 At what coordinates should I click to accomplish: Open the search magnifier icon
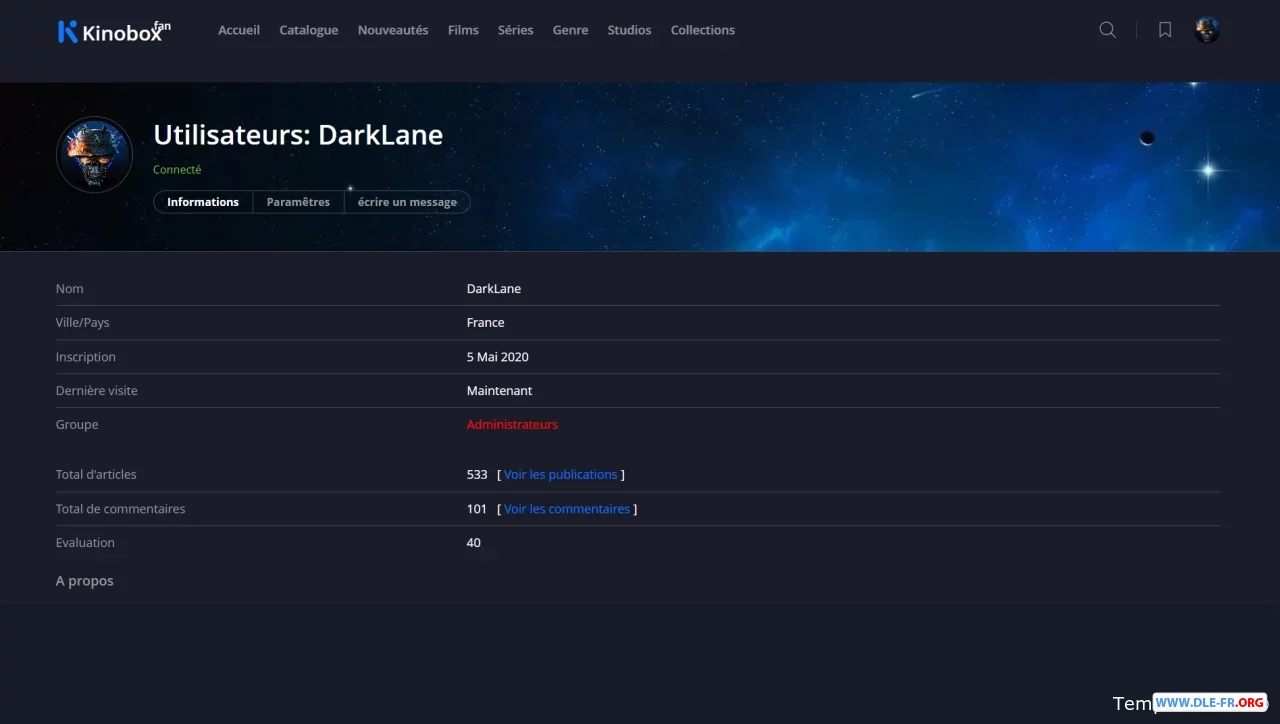pyautogui.click(x=1107, y=30)
